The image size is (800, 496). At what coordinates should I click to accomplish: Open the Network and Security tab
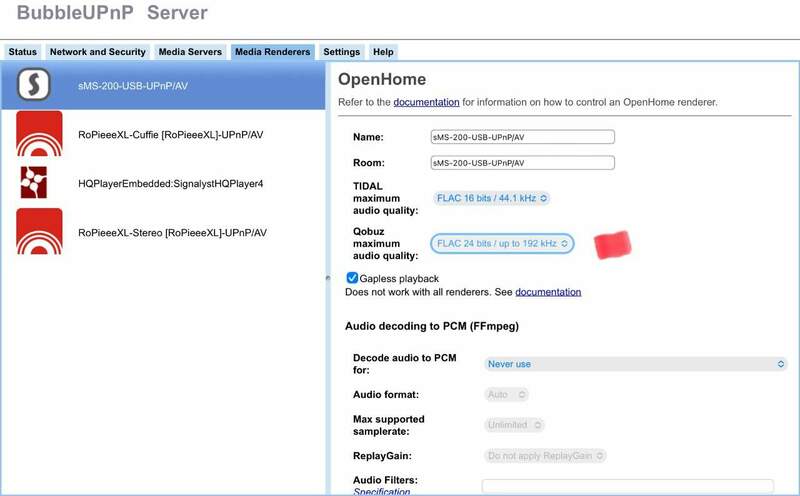point(97,52)
